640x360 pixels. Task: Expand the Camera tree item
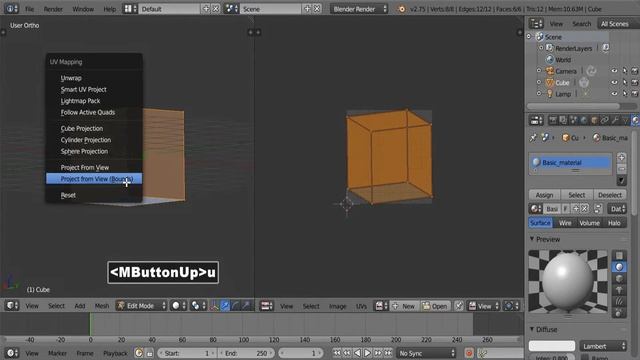(539, 71)
